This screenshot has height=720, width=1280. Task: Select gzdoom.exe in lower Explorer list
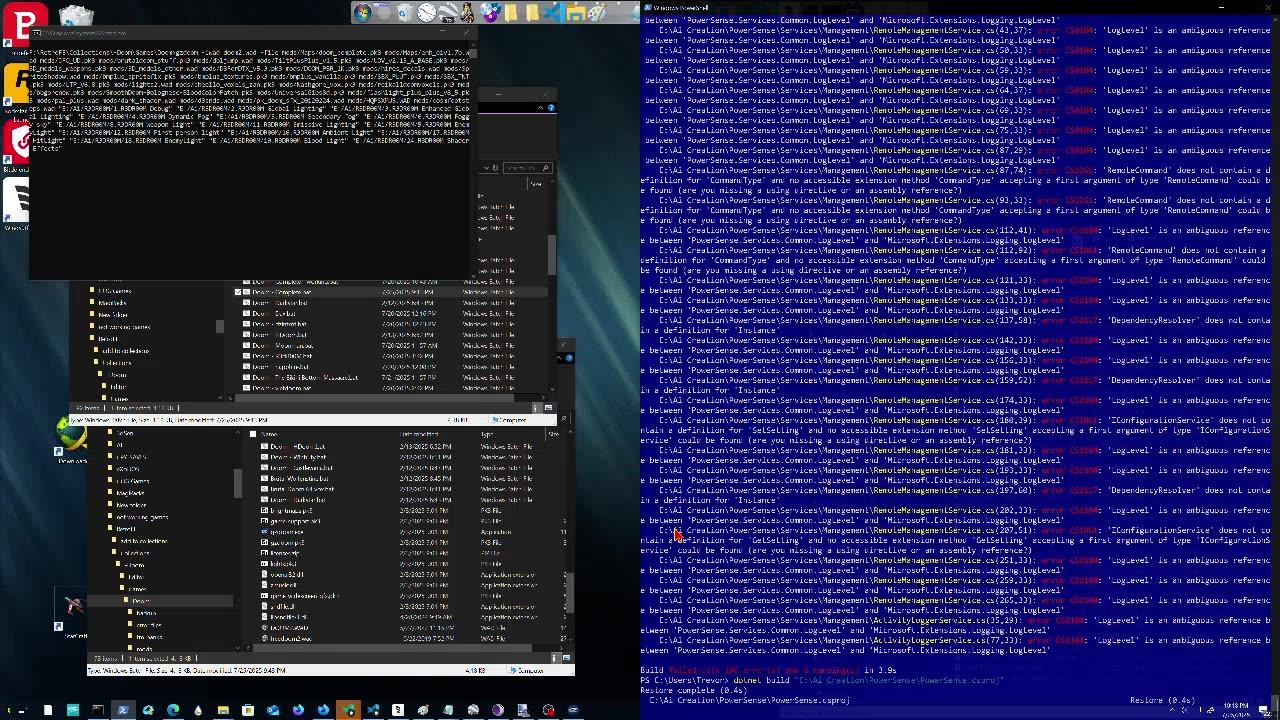[287, 532]
